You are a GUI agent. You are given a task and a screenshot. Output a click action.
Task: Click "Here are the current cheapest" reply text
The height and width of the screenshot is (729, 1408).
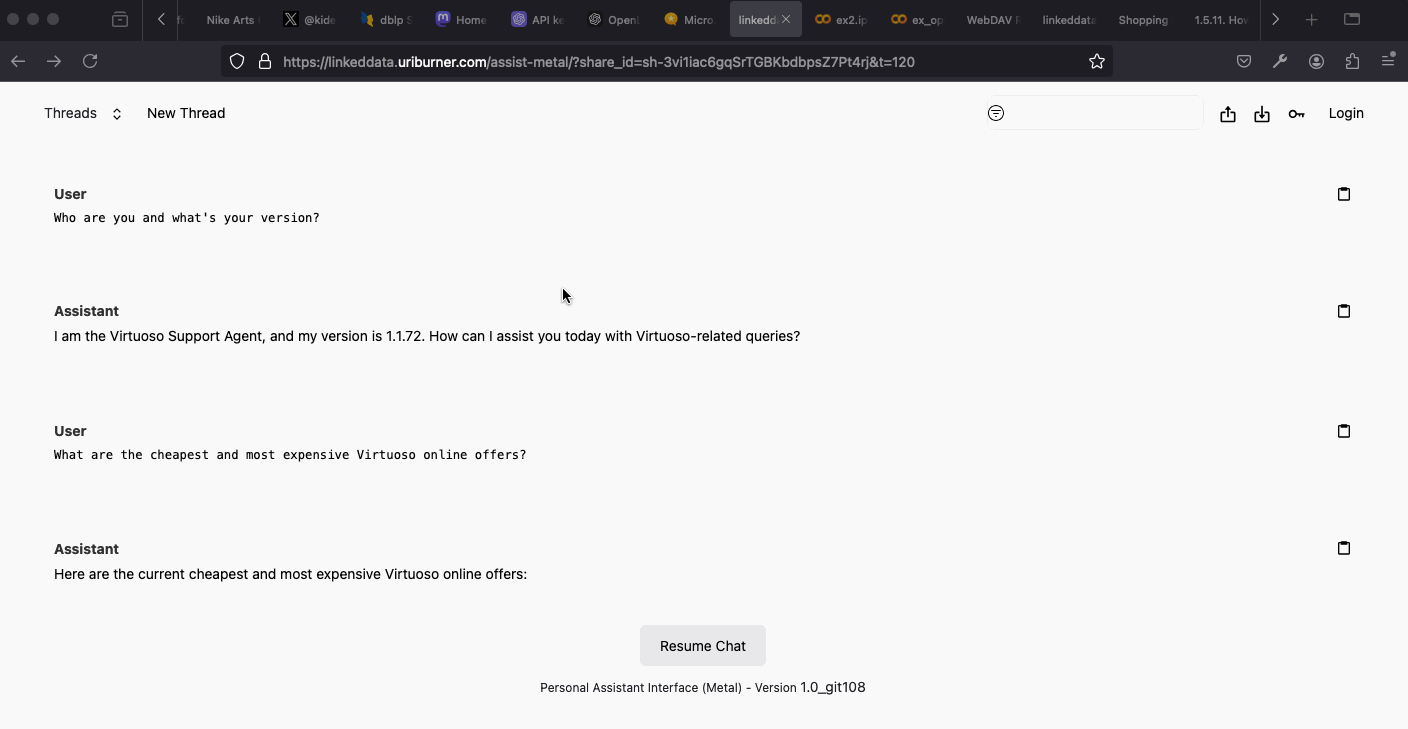(290, 574)
